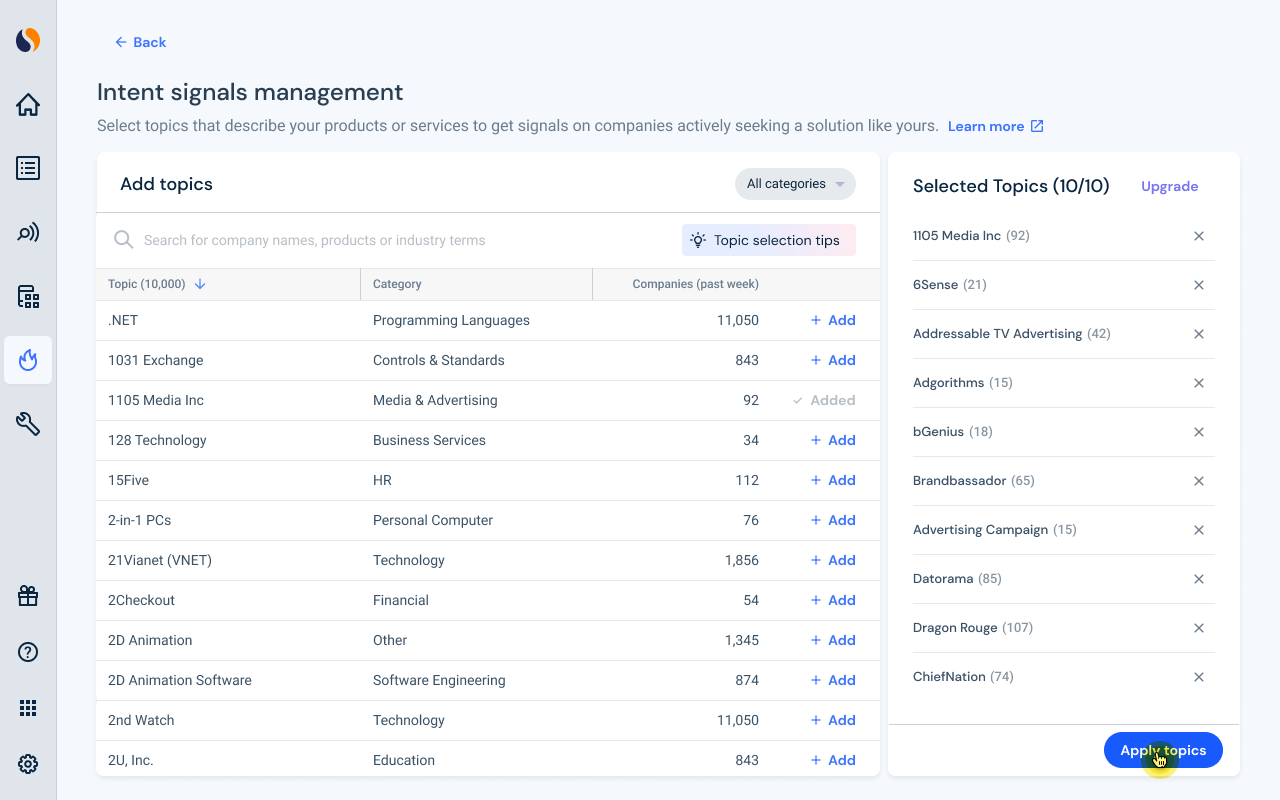Image resolution: width=1280 pixels, height=800 pixels.
Task: Select the flame intent signals icon
Action: [x=28, y=360]
